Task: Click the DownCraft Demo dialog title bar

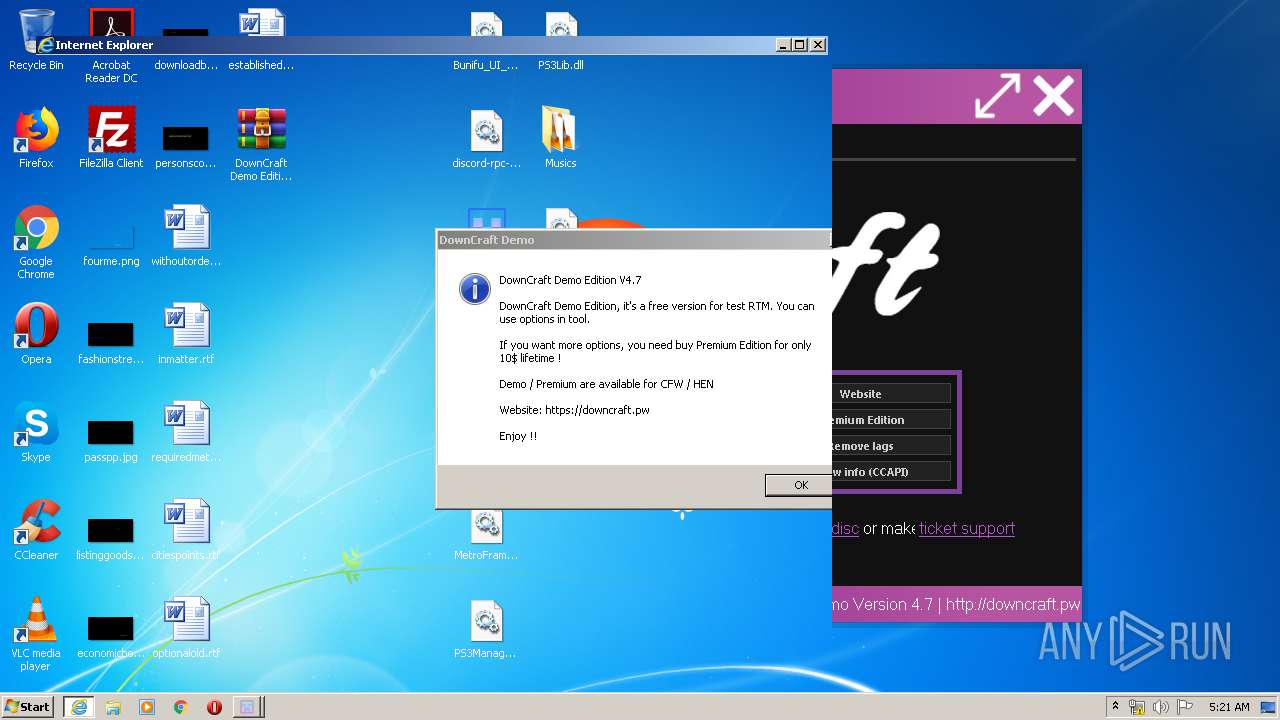Action: tap(634, 240)
